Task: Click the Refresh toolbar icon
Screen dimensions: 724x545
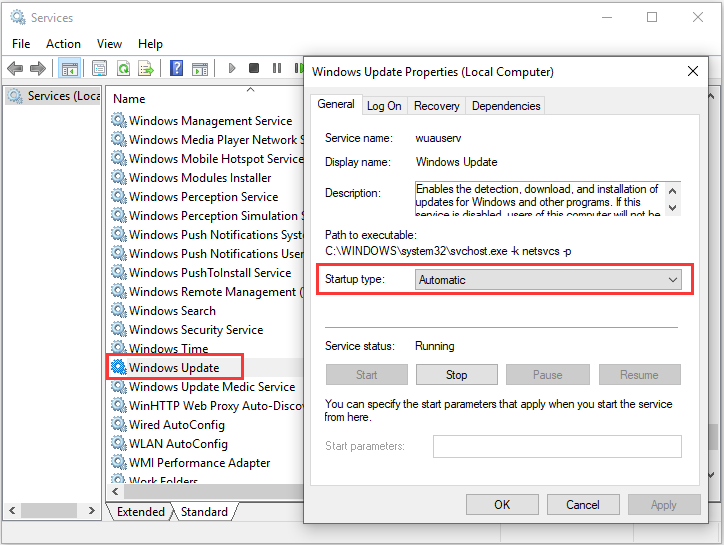Action: pyautogui.click(x=123, y=69)
